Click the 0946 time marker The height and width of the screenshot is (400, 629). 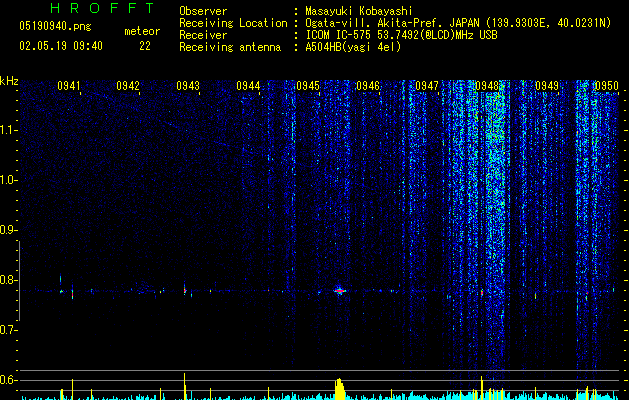point(368,86)
